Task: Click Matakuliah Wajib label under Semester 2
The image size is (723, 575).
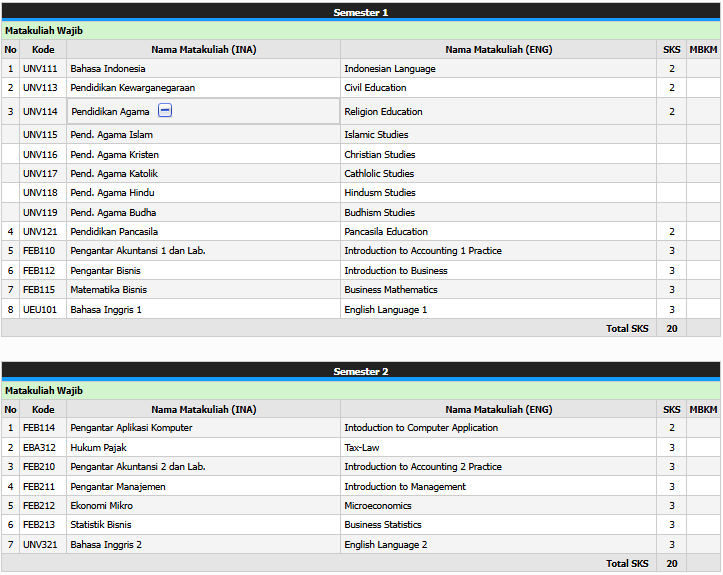Action: 44,391
